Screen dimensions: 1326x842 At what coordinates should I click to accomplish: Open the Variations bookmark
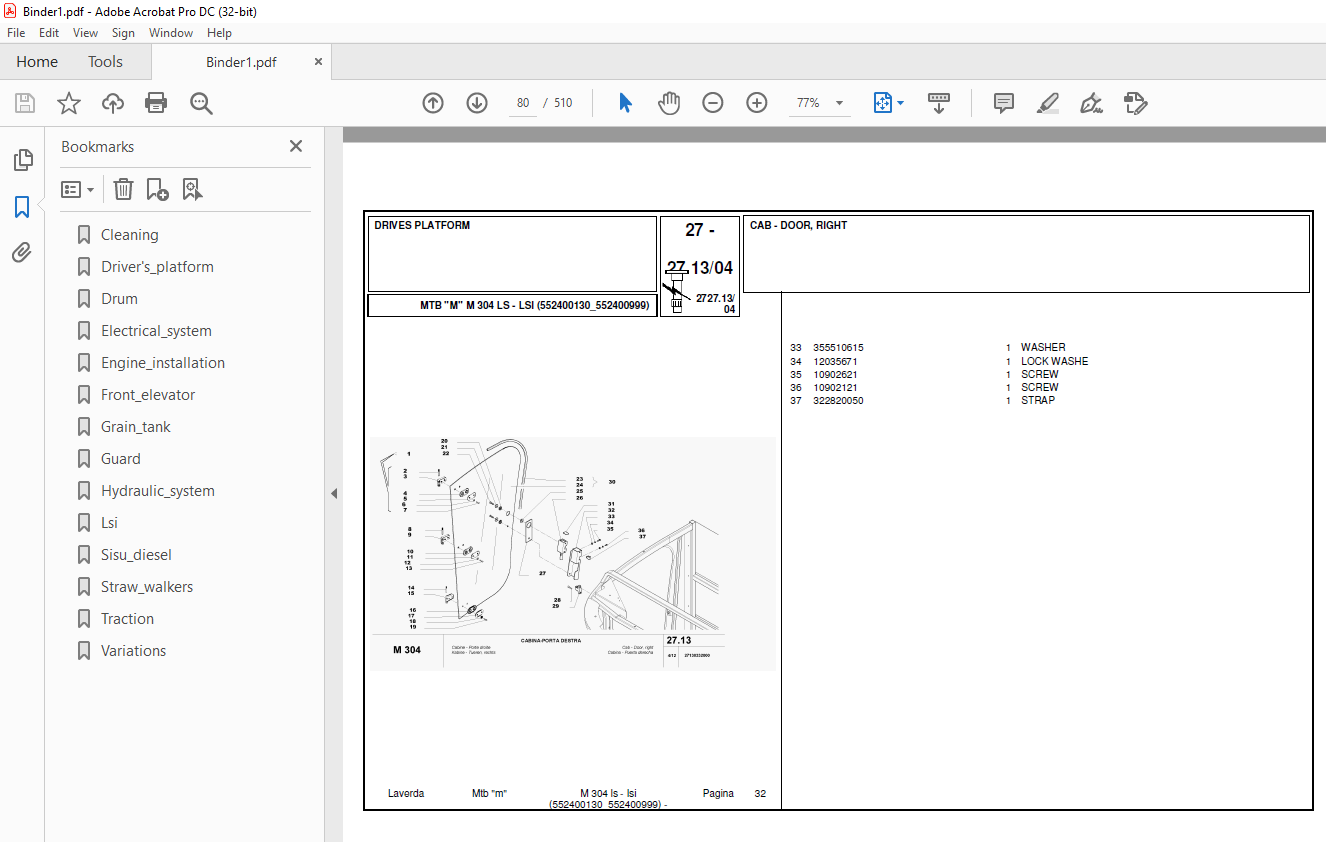pyautogui.click(x=133, y=651)
